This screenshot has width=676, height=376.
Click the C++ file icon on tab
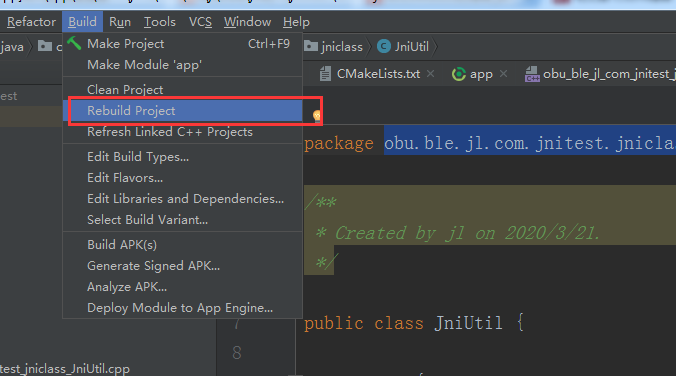532,74
